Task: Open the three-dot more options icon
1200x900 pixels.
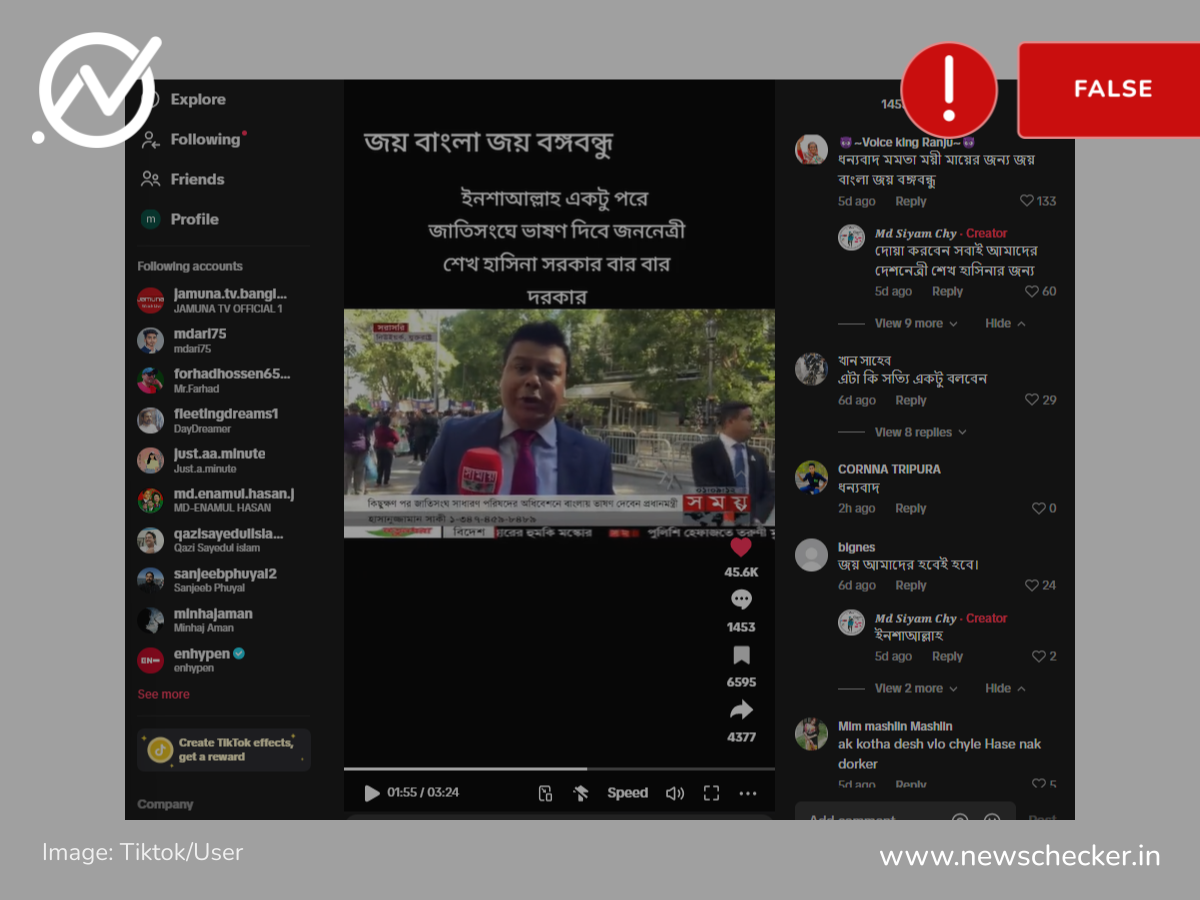Action: click(x=748, y=793)
